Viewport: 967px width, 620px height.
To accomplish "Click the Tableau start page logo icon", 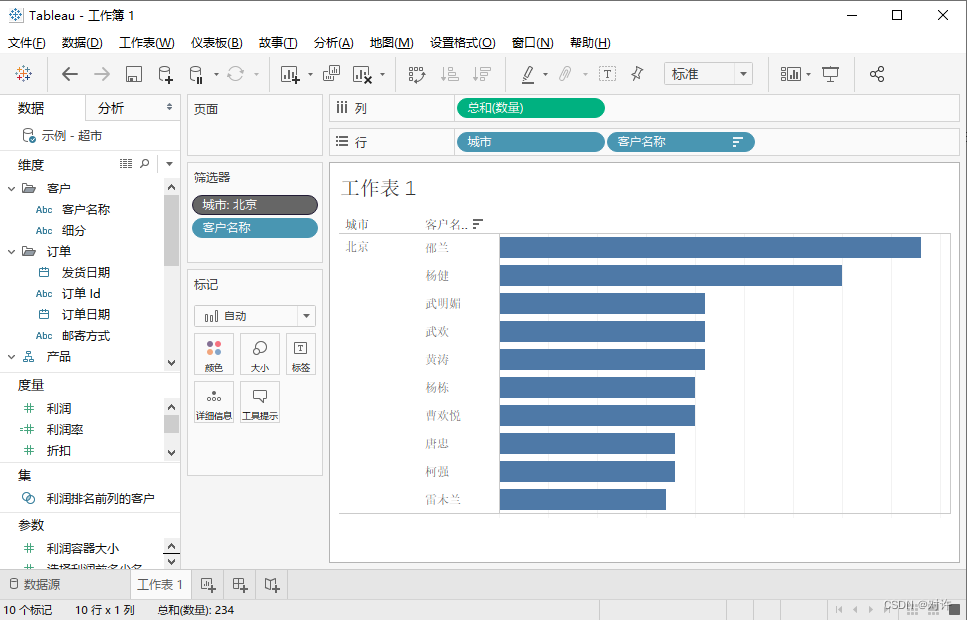I will click(x=23, y=74).
